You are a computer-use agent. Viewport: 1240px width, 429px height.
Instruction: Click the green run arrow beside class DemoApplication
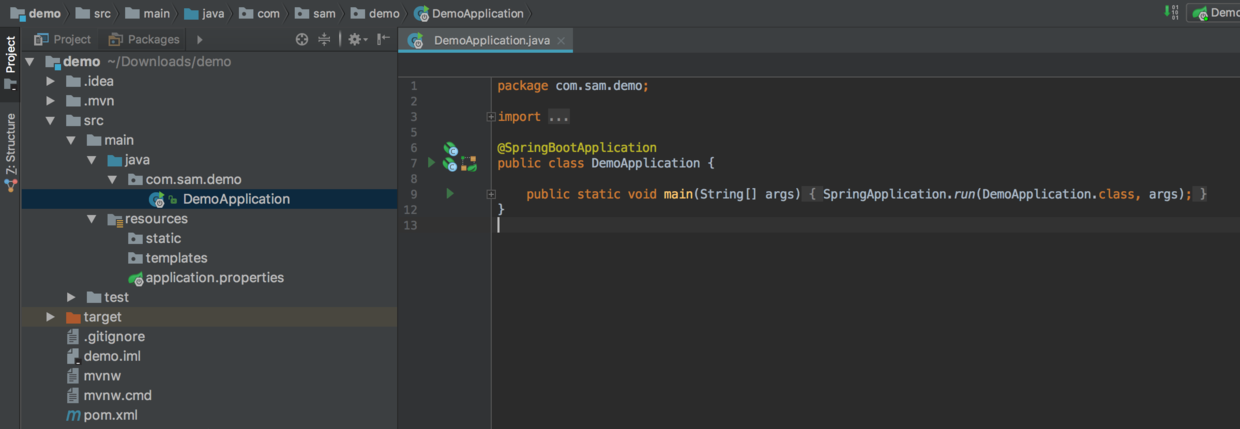432,163
